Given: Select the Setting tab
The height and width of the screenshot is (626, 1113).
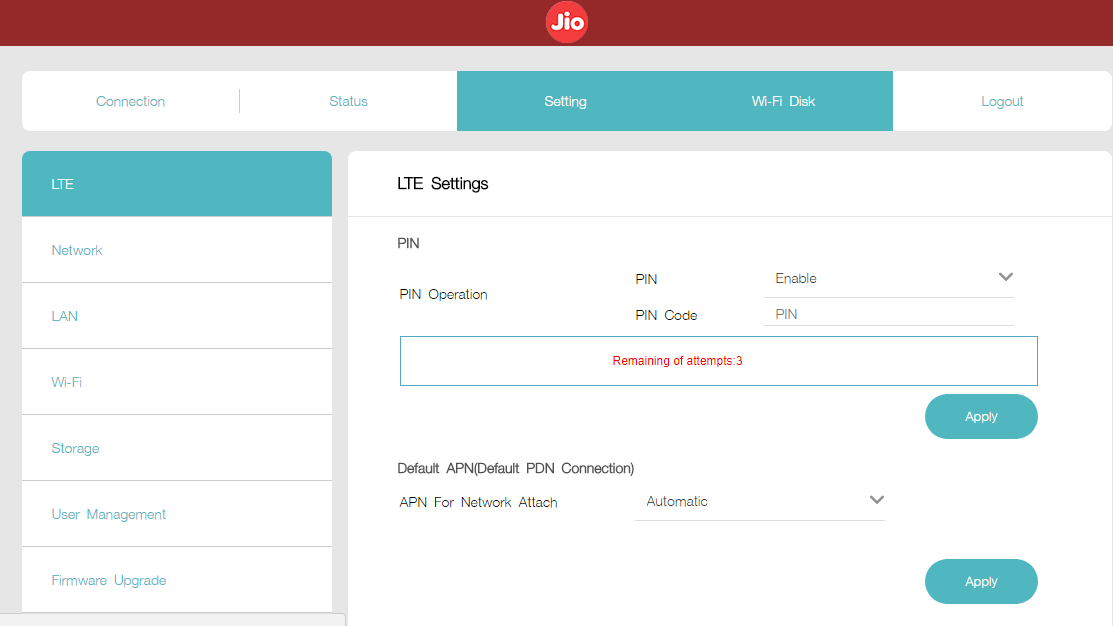Looking at the screenshot, I should (x=566, y=101).
